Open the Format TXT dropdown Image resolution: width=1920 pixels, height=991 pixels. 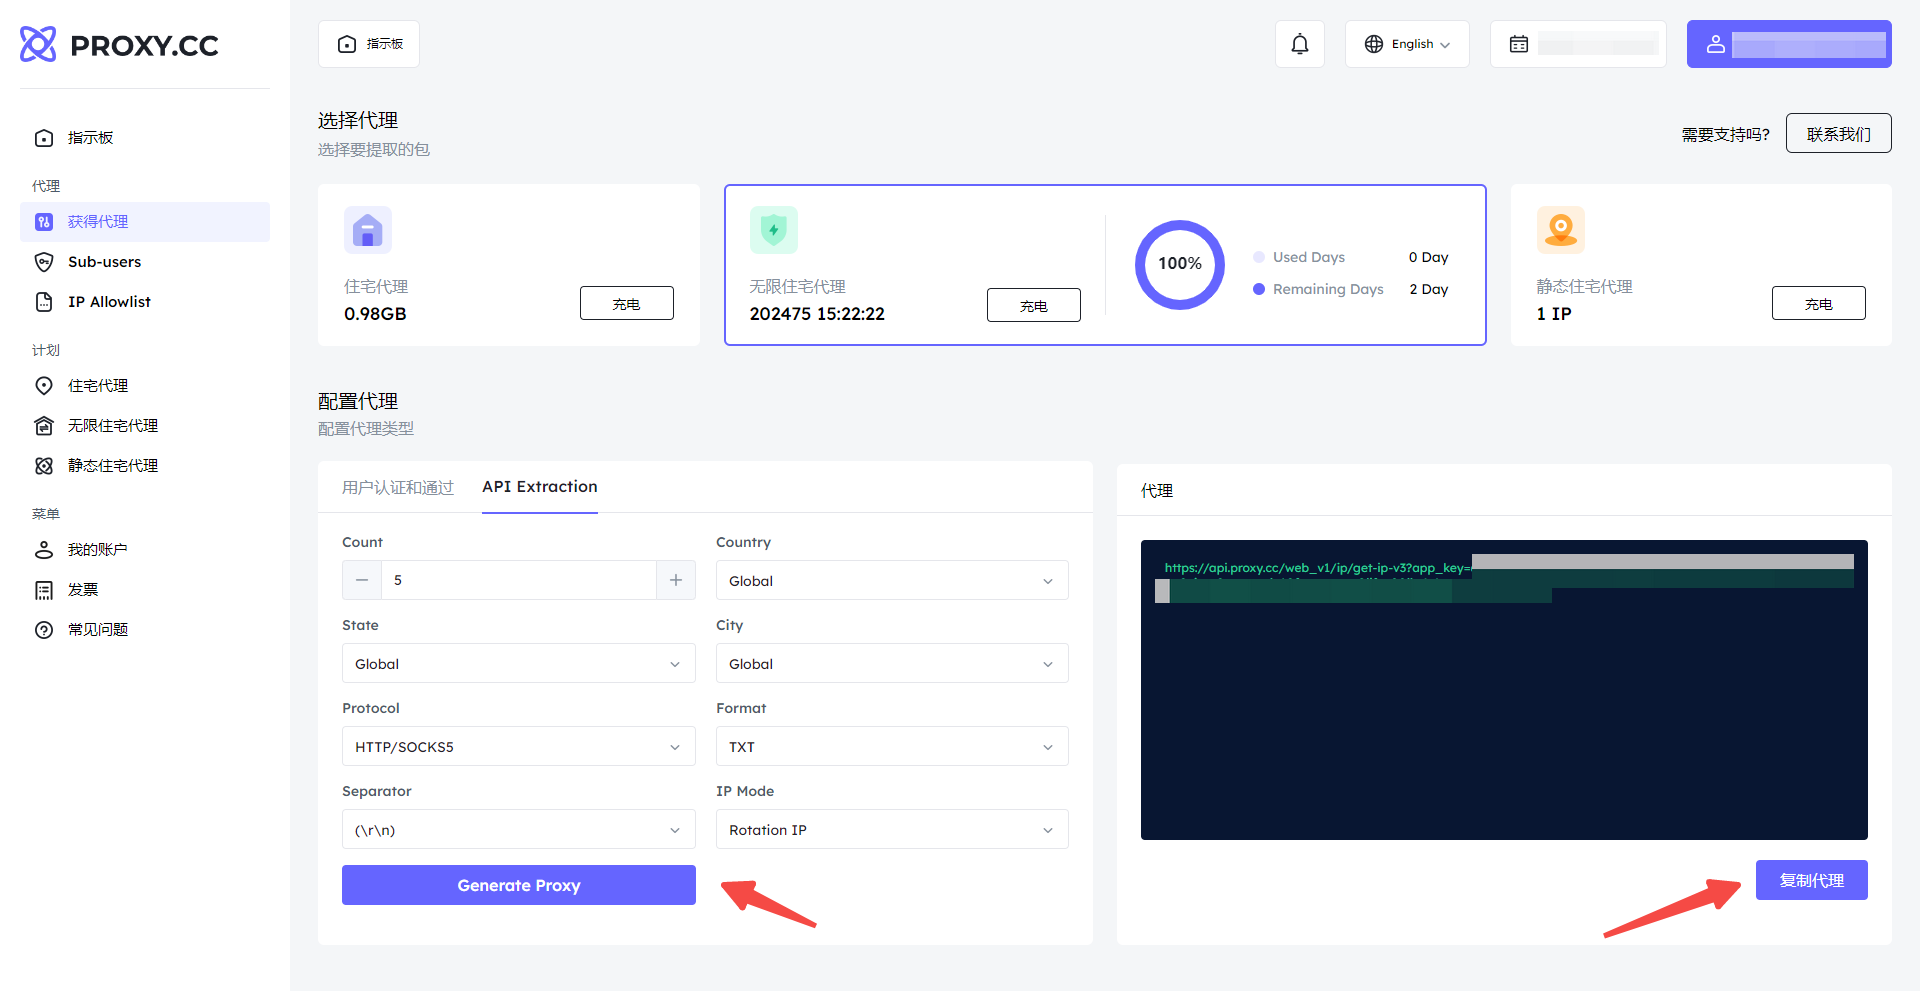[x=892, y=746]
